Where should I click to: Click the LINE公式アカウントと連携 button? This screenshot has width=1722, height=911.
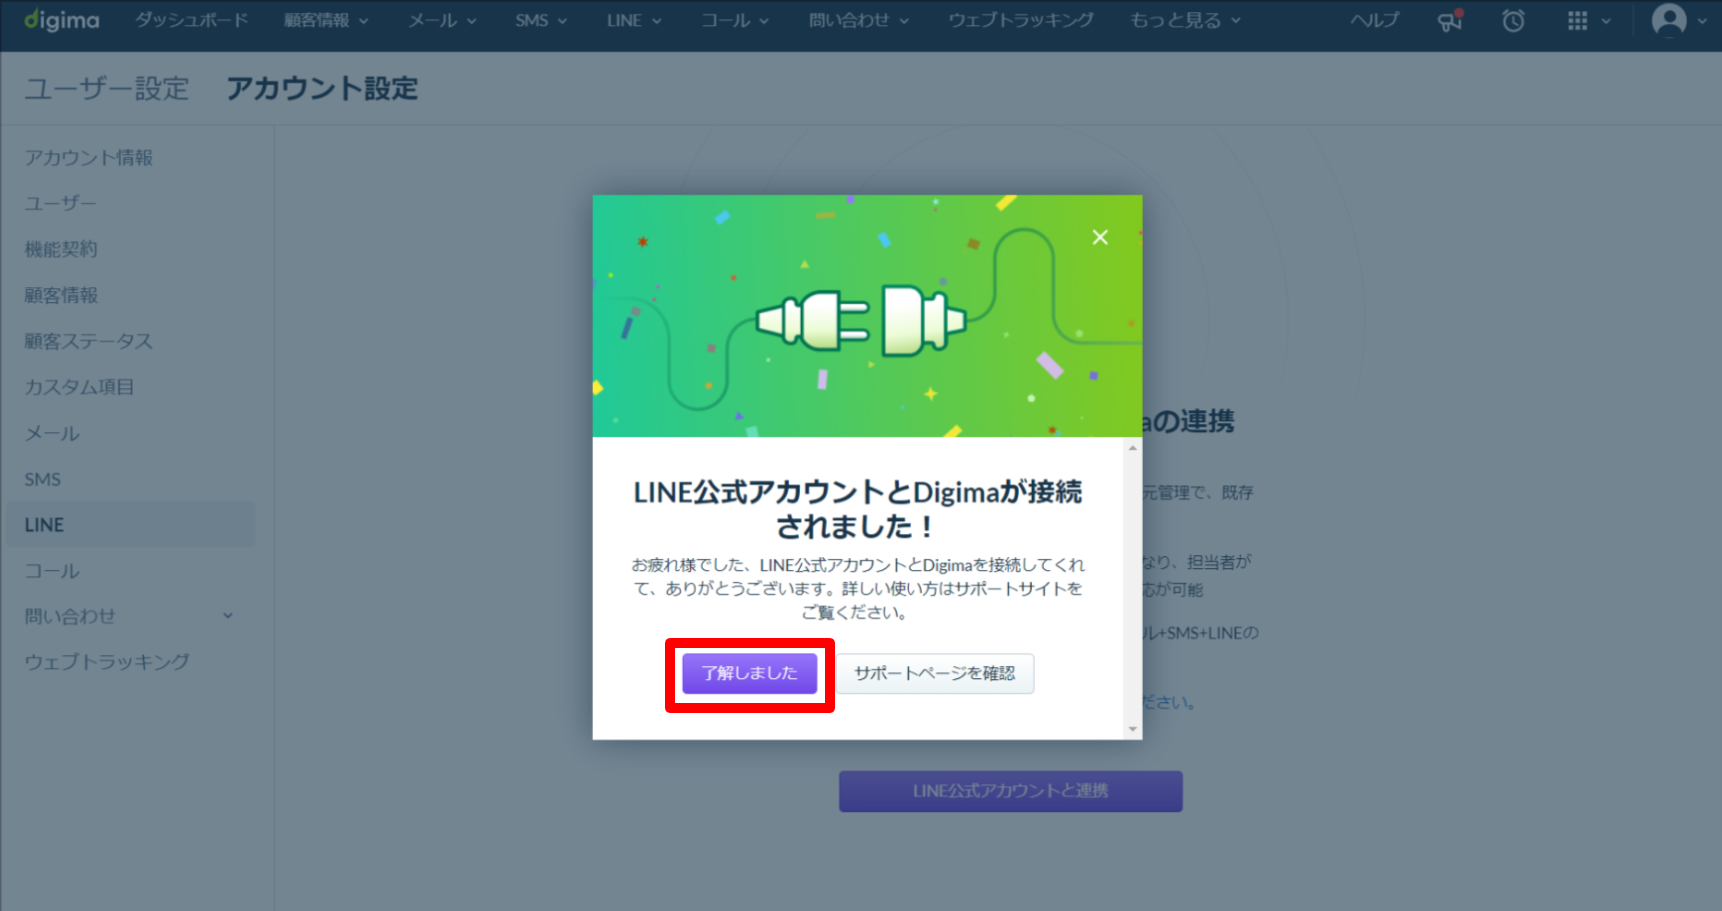pyautogui.click(x=1010, y=791)
